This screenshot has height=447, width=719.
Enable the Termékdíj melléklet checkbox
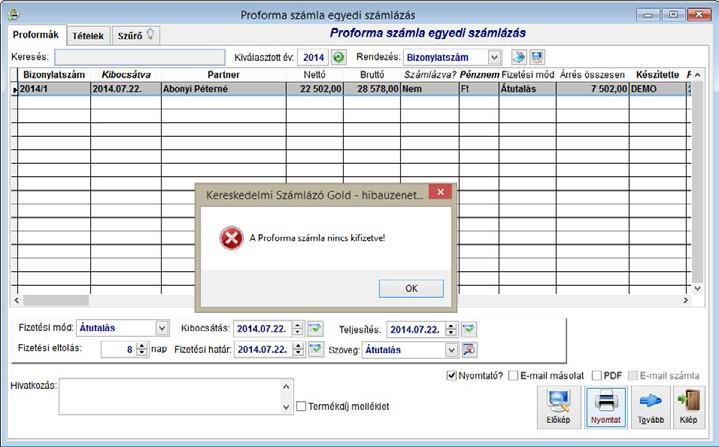[x=301, y=406]
